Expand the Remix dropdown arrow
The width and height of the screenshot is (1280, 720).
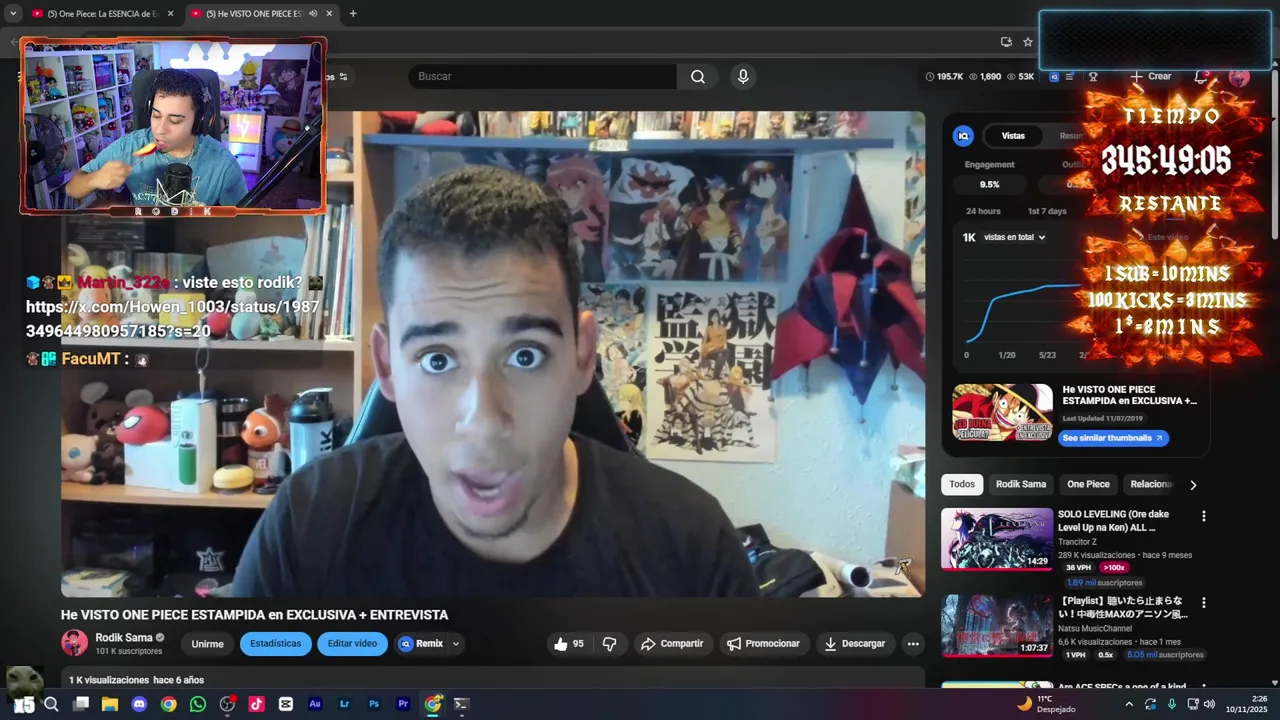(456, 644)
